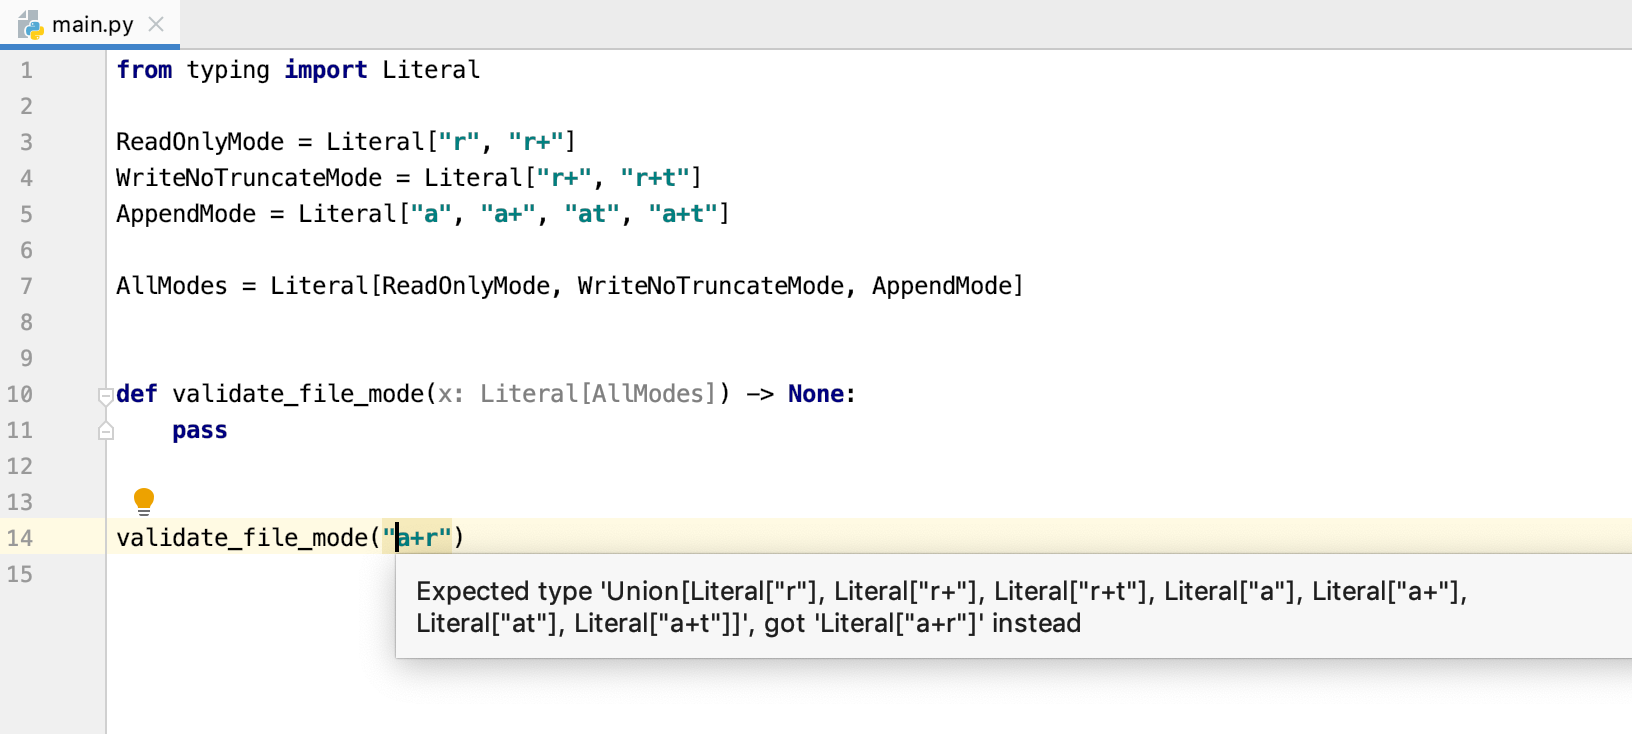Click the validate_file_mode call on line 14
1632x734 pixels.
[242, 538]
